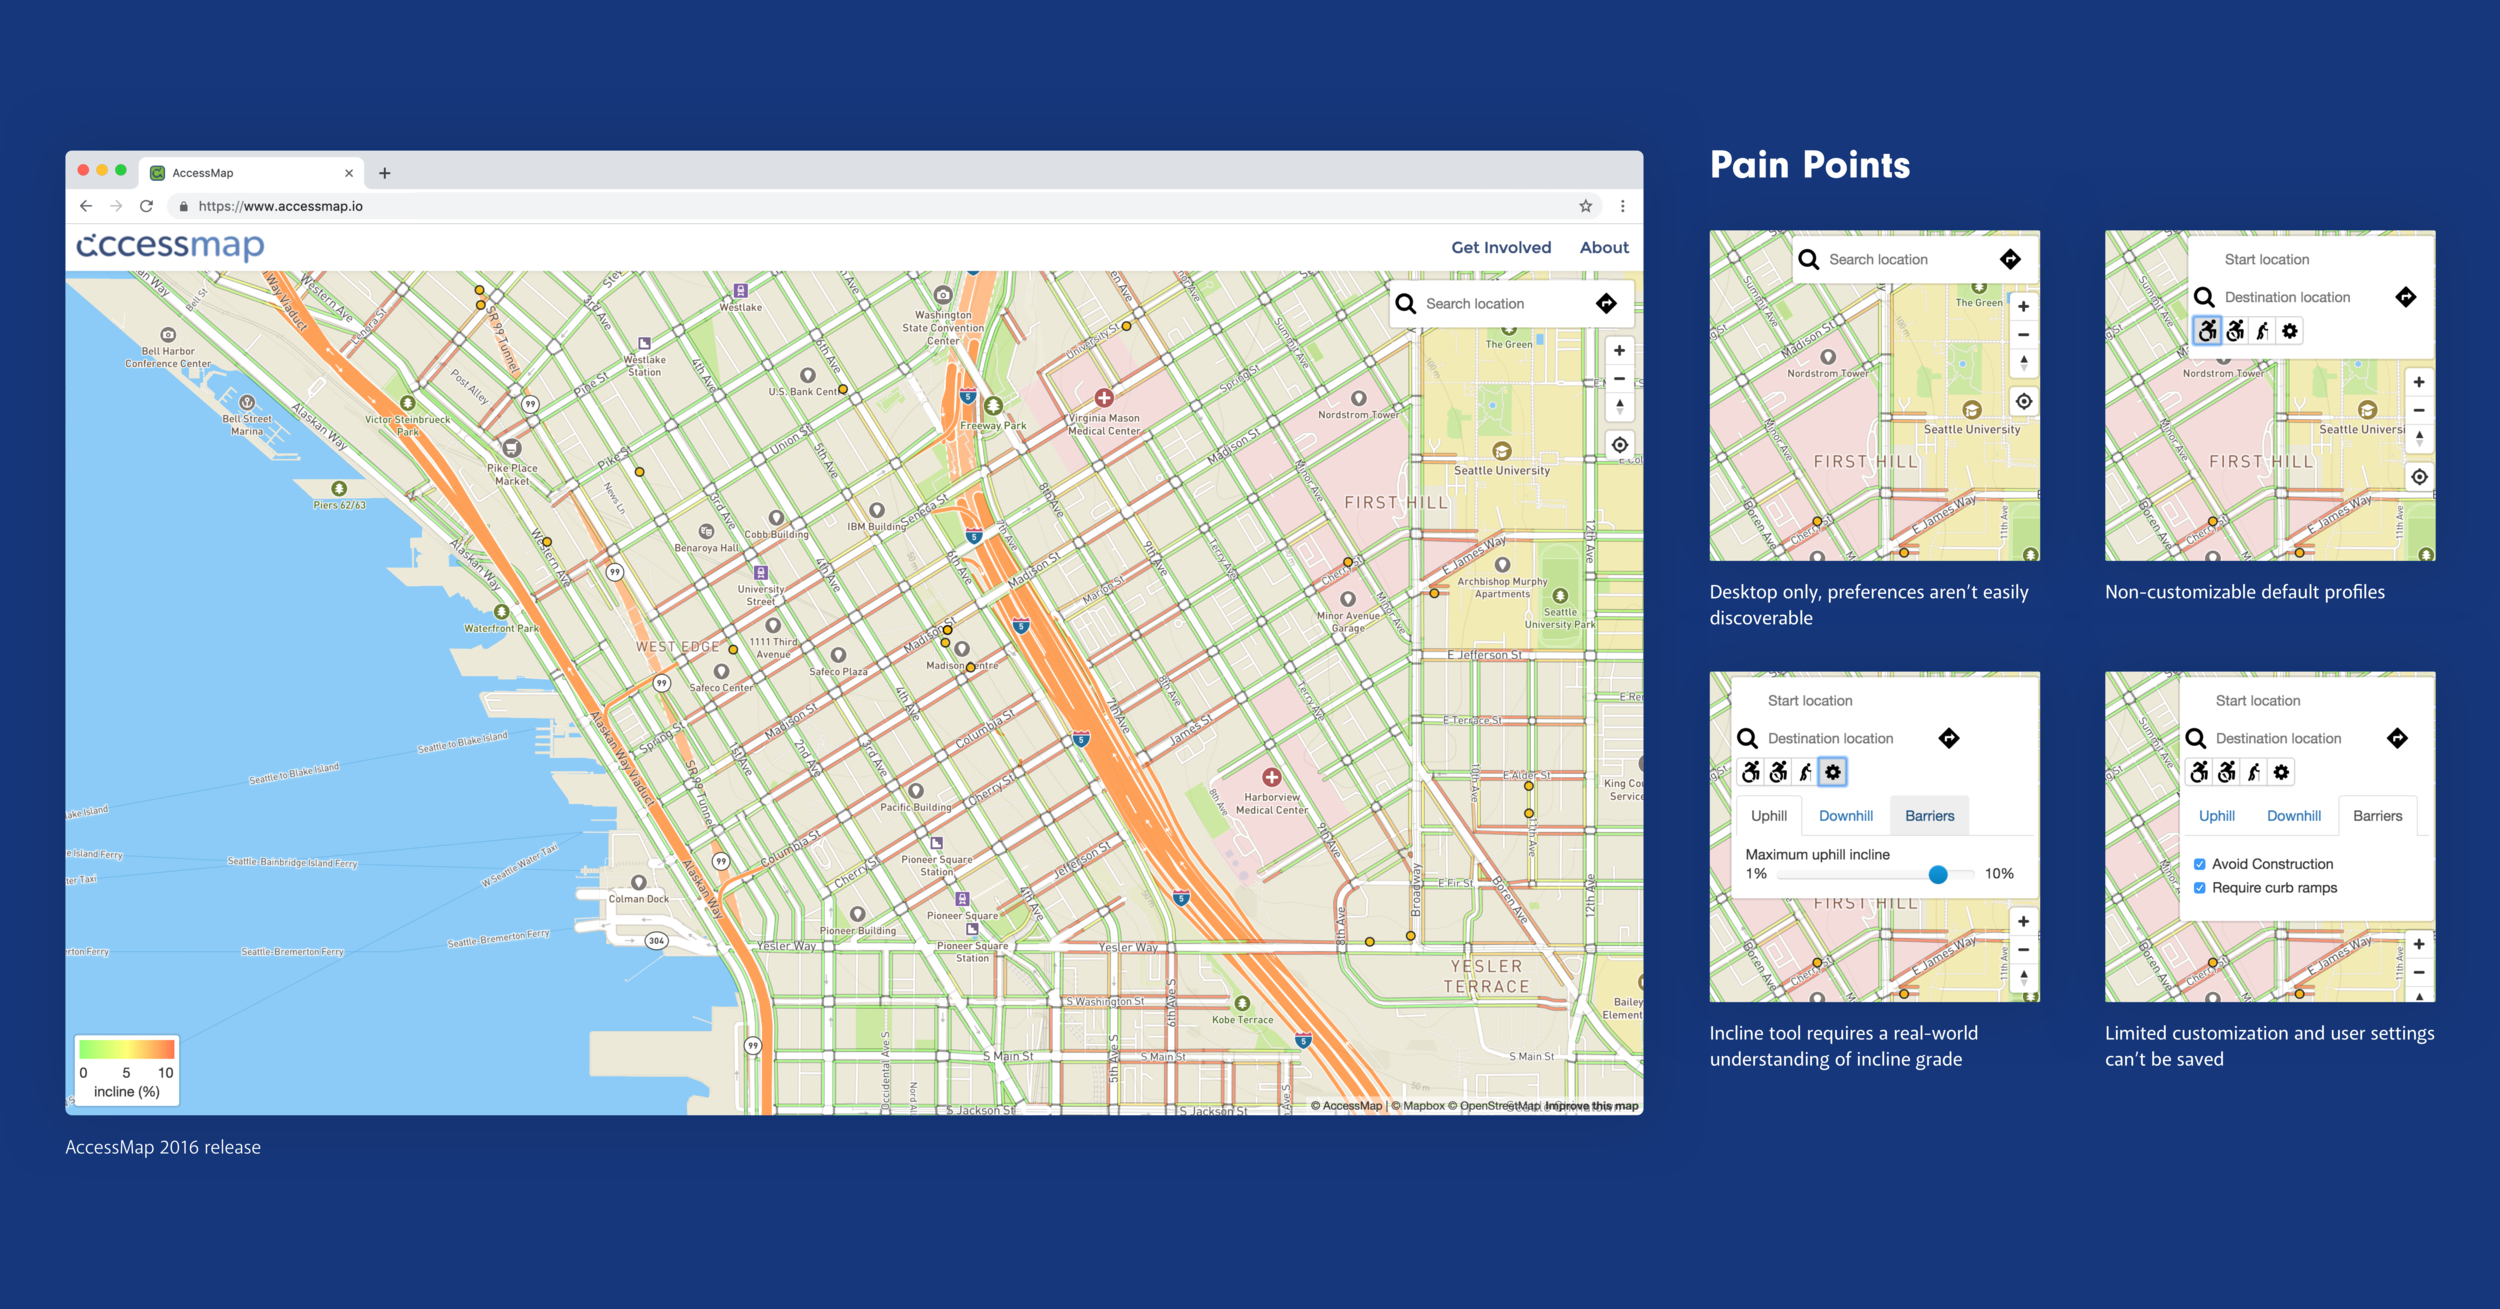Zoom in within the 'Non-customizable' panel
Image resolution: width=2500 pixels, height=1309 pixels.
2419,382
